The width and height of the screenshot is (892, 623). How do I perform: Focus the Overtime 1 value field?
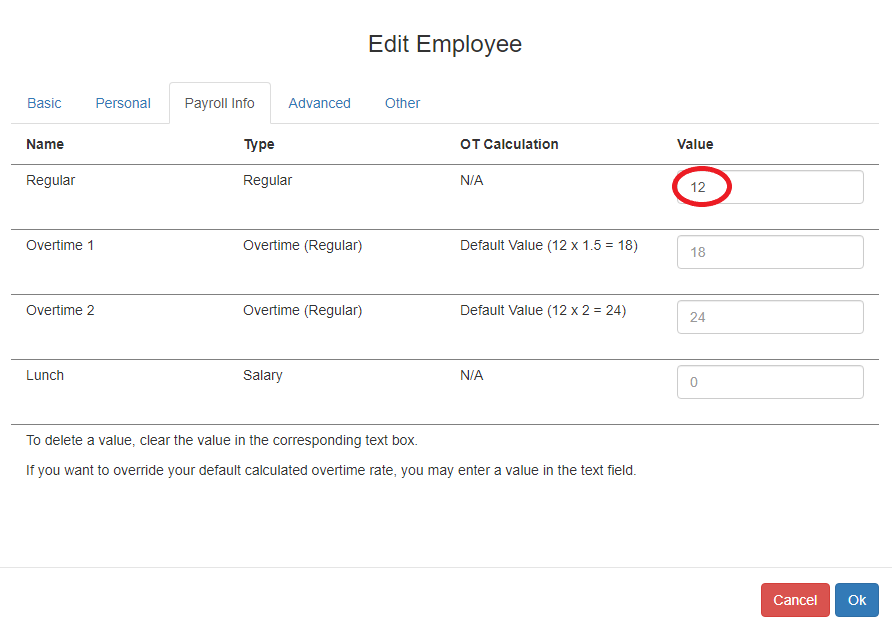pyautogui.click(x=769, y=252)
